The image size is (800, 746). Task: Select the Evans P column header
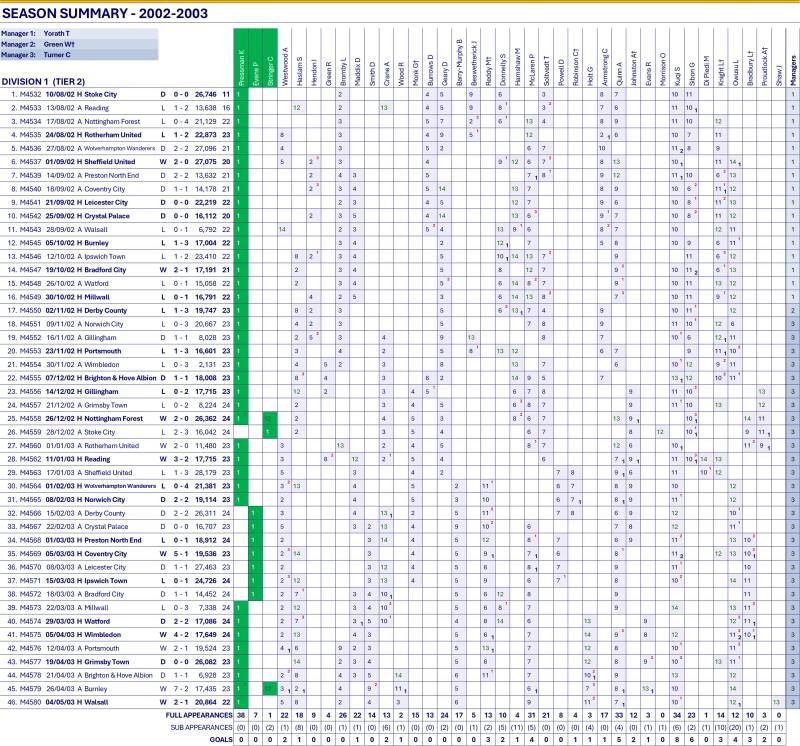pos(256,58)
